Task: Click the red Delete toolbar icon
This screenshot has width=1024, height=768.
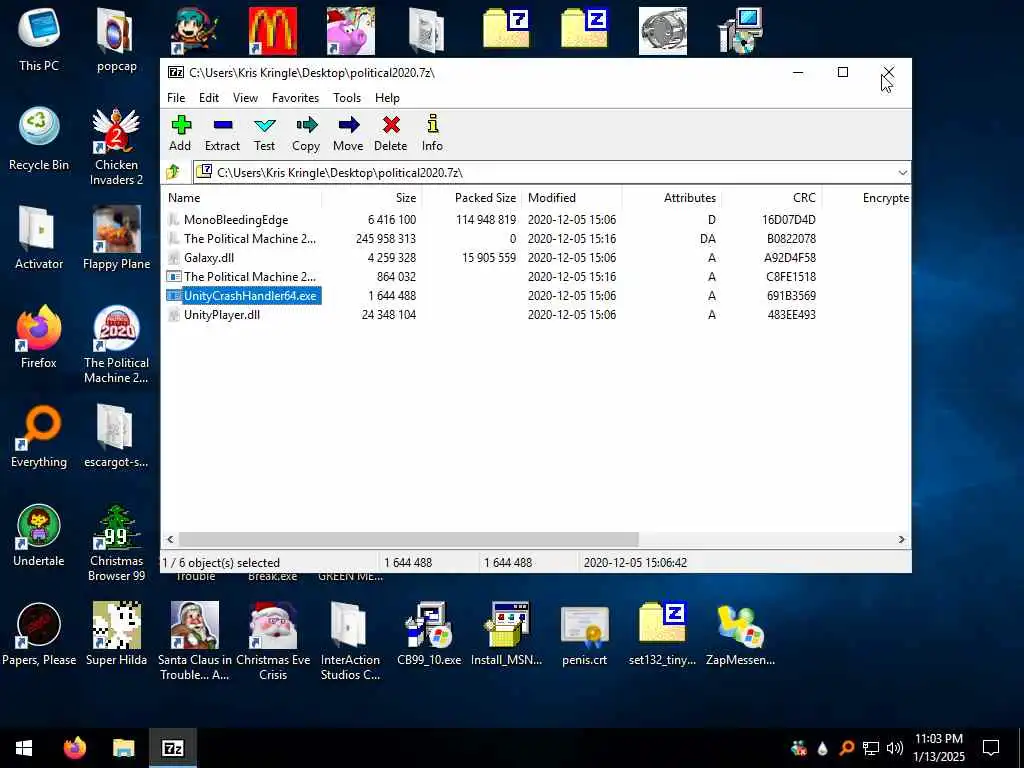Action: click(391, 133)
